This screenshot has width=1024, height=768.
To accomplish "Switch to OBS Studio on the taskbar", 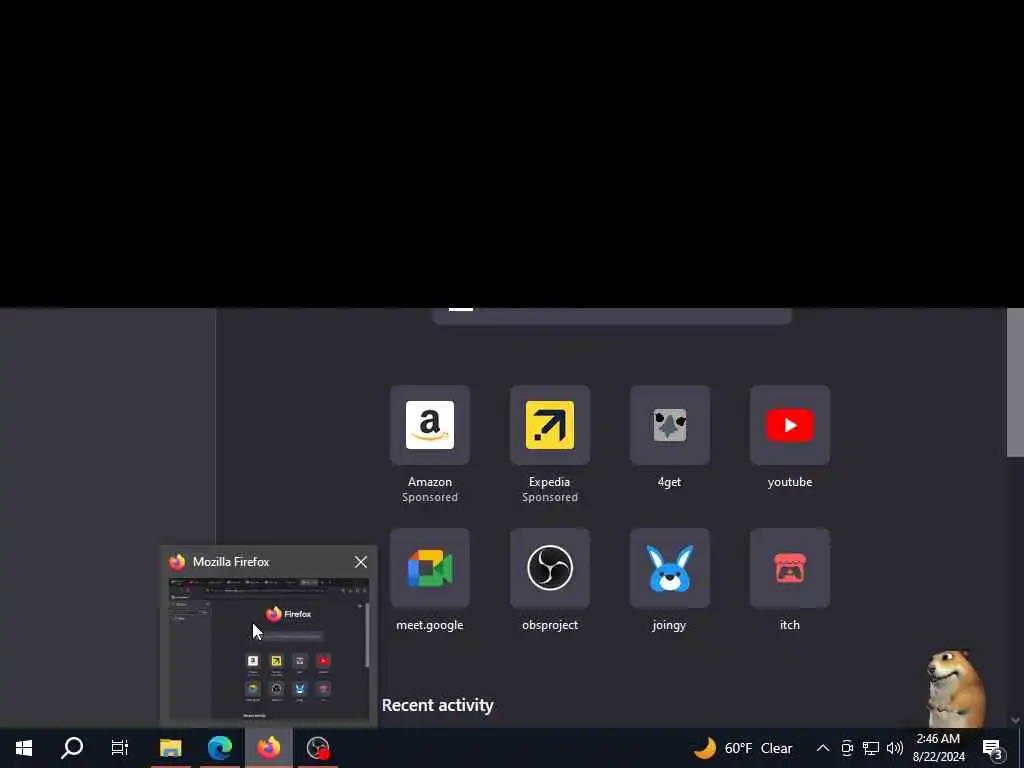I will coord(318,748).
